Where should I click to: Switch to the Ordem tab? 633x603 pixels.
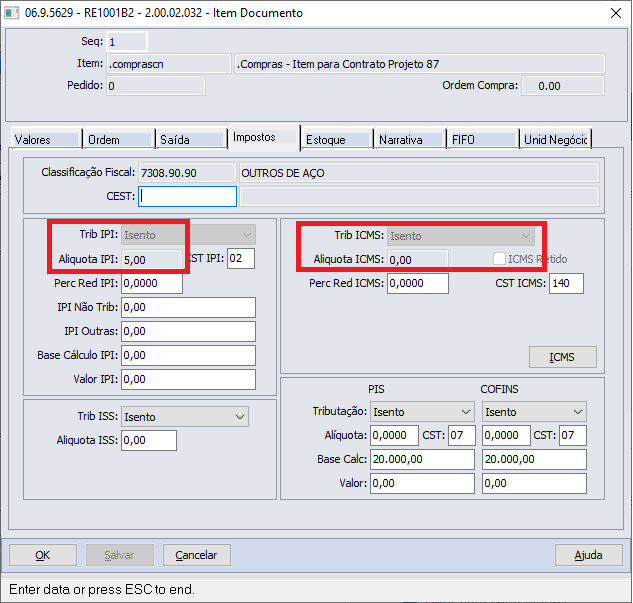click(119, 140)
